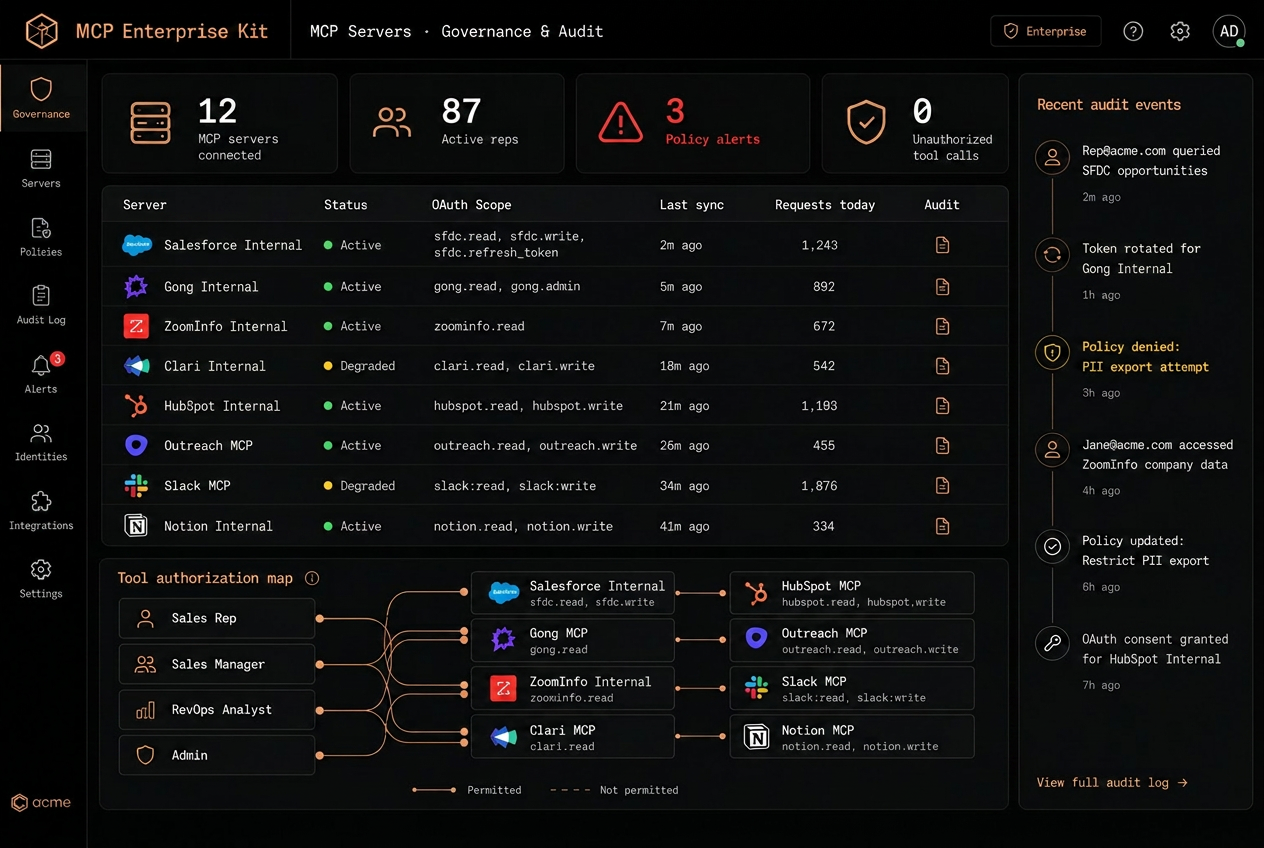1264x848 pixels.
Task: Click the Clari MCP map node
Action: coord(573,737)
